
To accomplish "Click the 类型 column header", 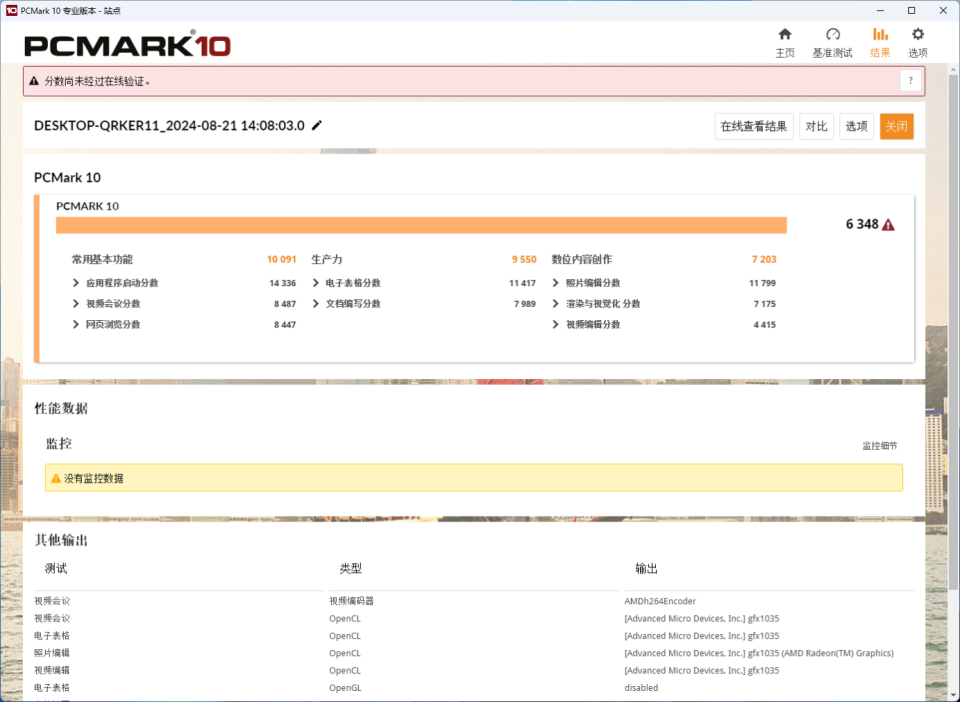I will 351,569.
